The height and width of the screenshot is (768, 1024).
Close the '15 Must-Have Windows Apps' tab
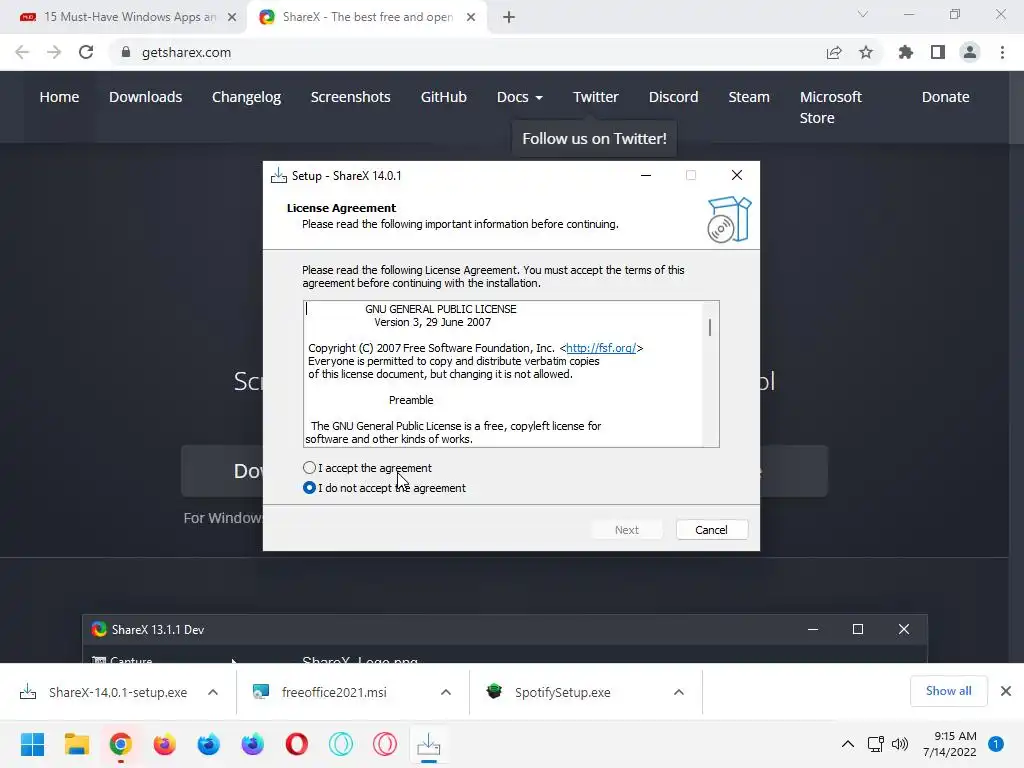[x=232, y=17]
